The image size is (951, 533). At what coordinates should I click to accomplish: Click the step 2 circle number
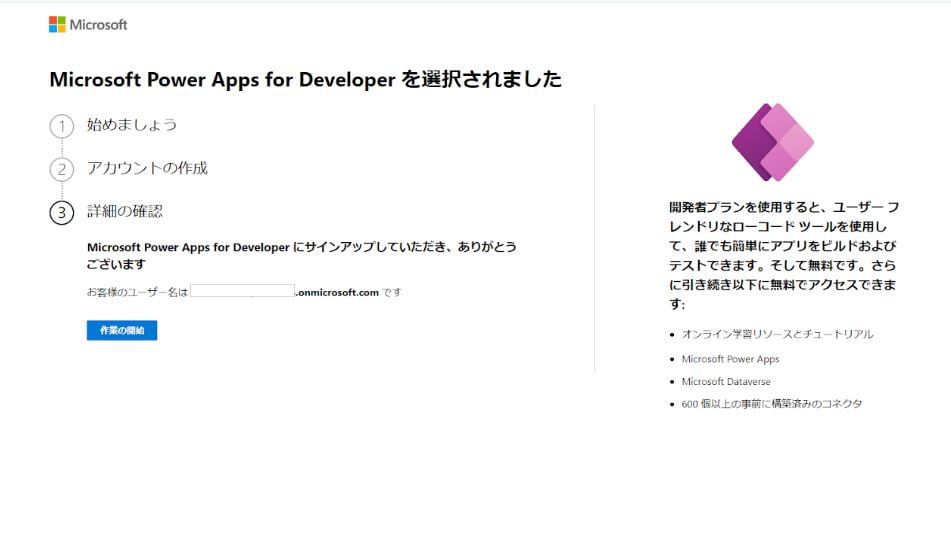click(61, 169)
